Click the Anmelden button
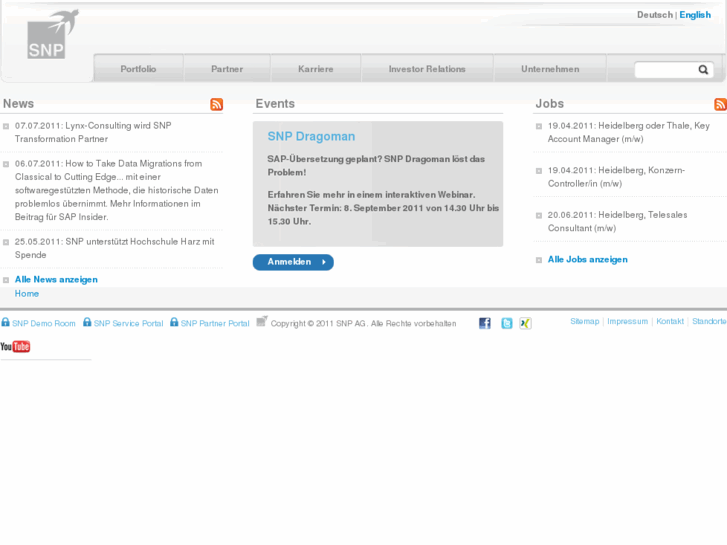Image resolution: width=727 pixels, height=545 pixels. 293,262
